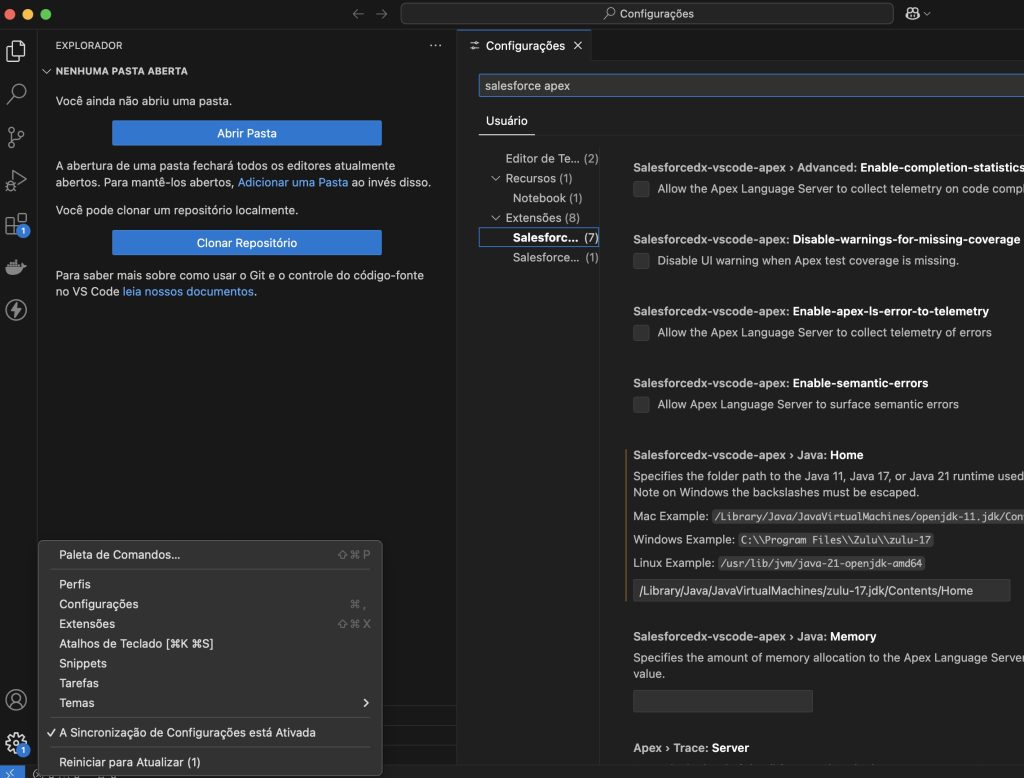The image size is (1024, 778).
Task: Click the Clonar Repositório button
Action: pyautogui.click(x=247, y=243)
